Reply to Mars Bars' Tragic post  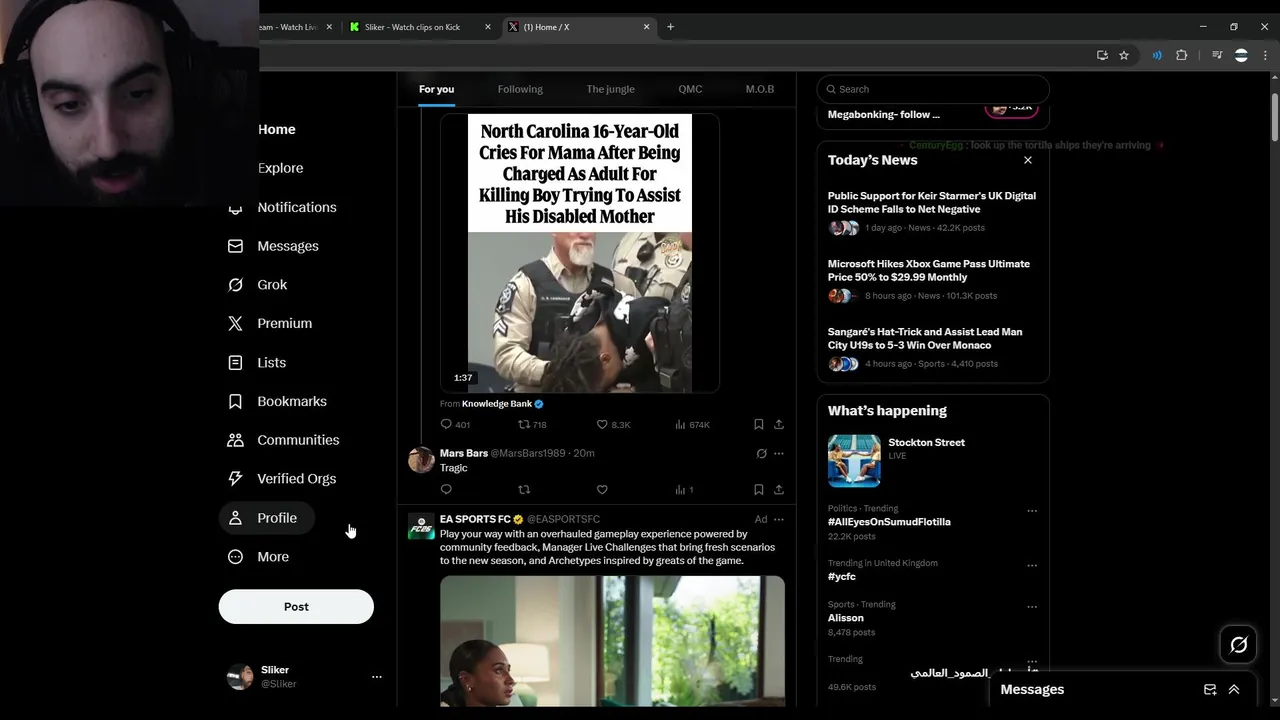(446, 489)
